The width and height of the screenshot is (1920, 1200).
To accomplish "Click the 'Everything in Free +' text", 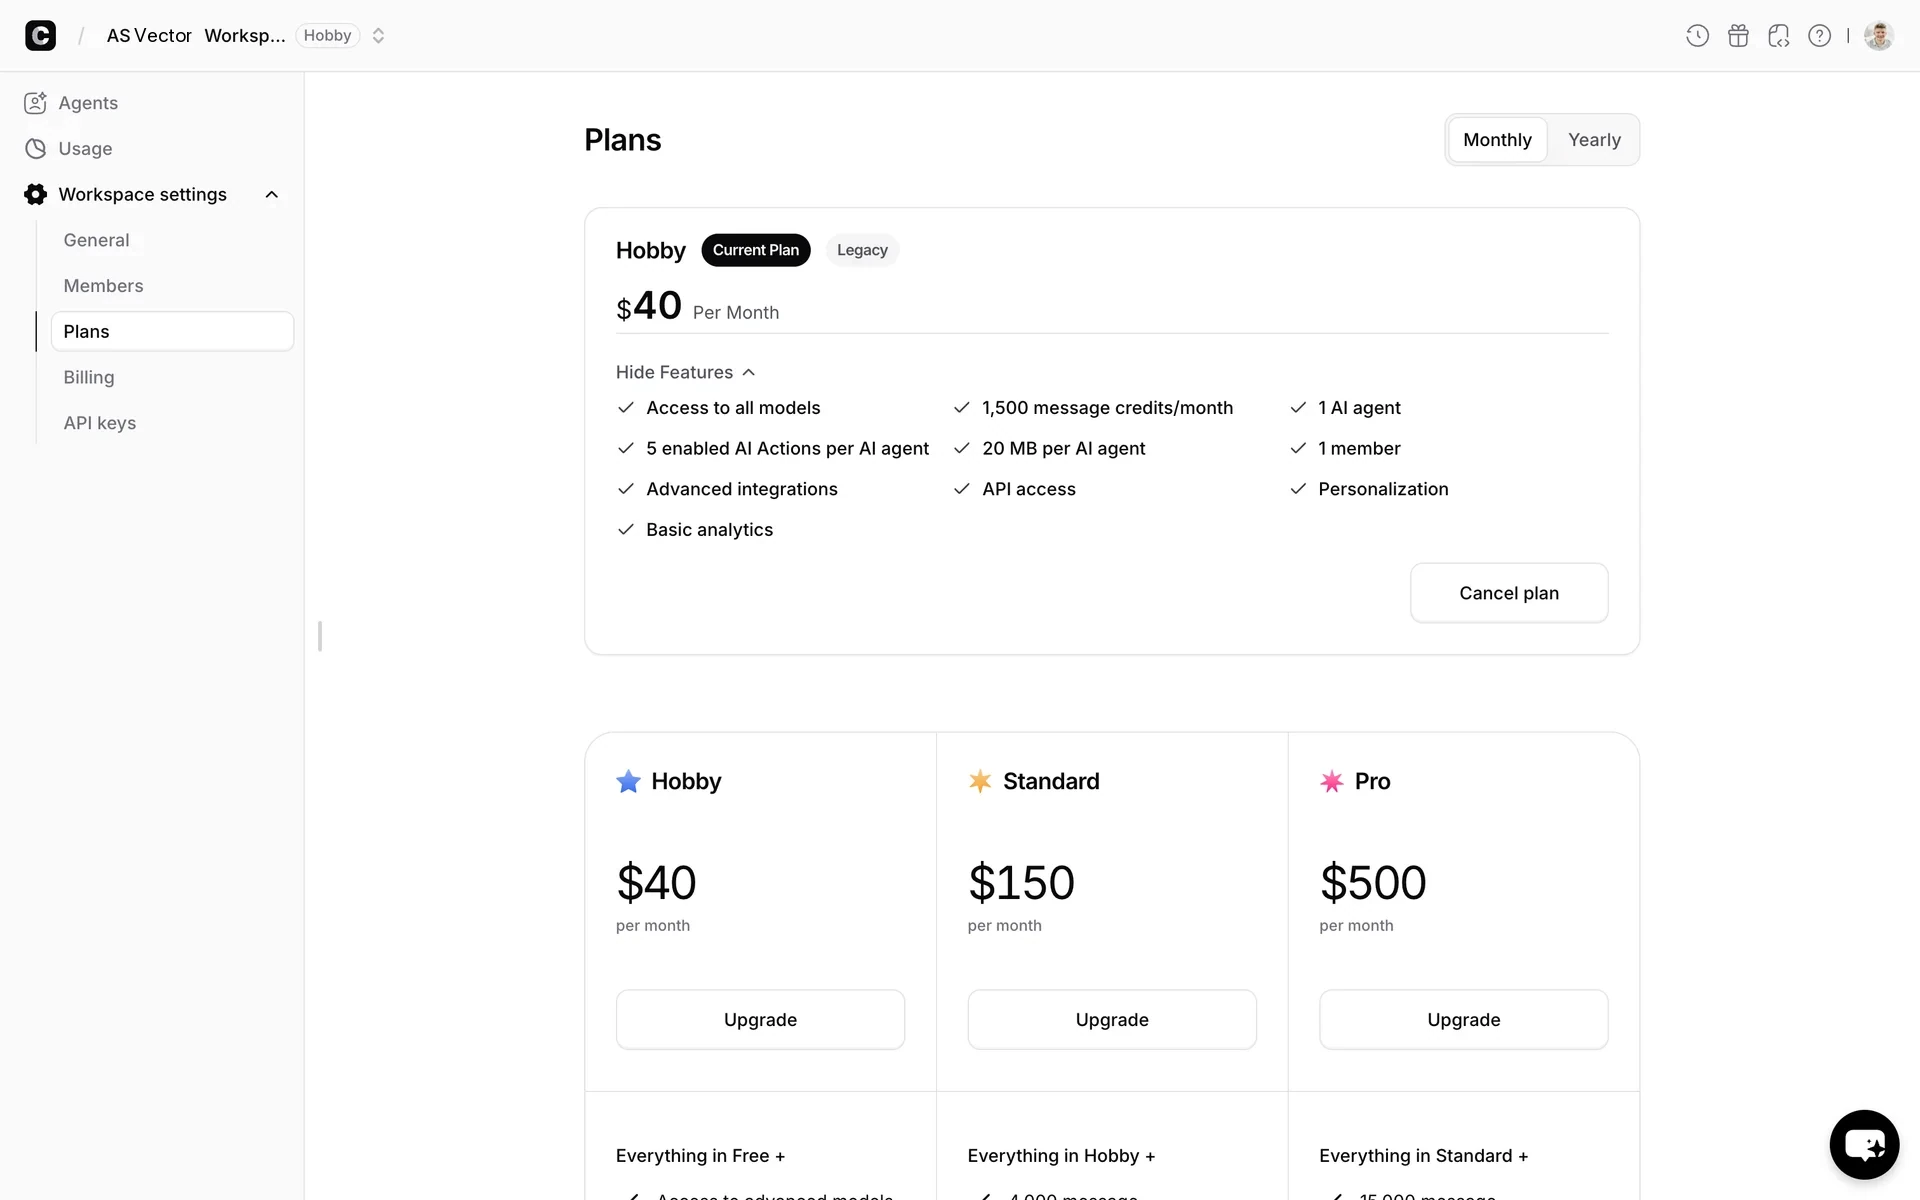I will [x=700, y=1156].
